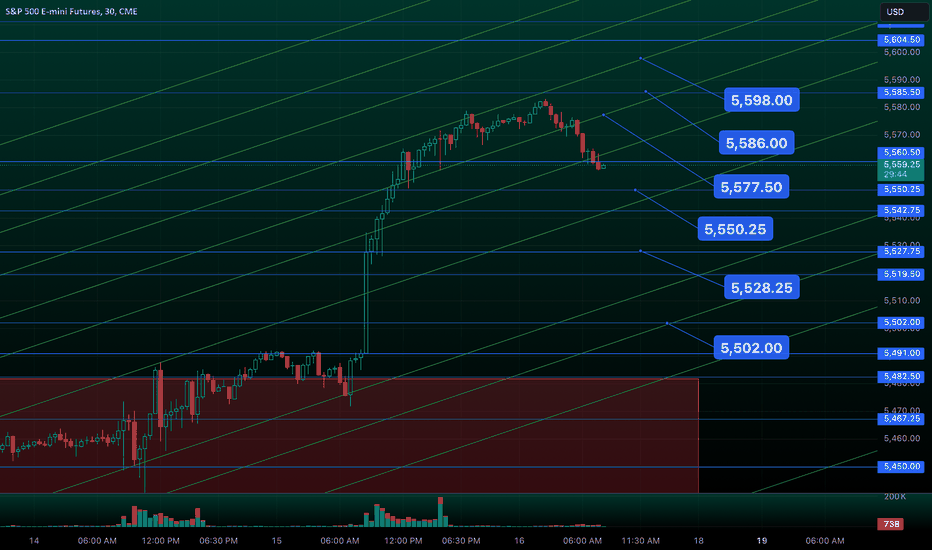The width and height of the screenshot is (932, 550).
Task: Click the 5,519.50 price axis tag
Action: coord(901,274)
